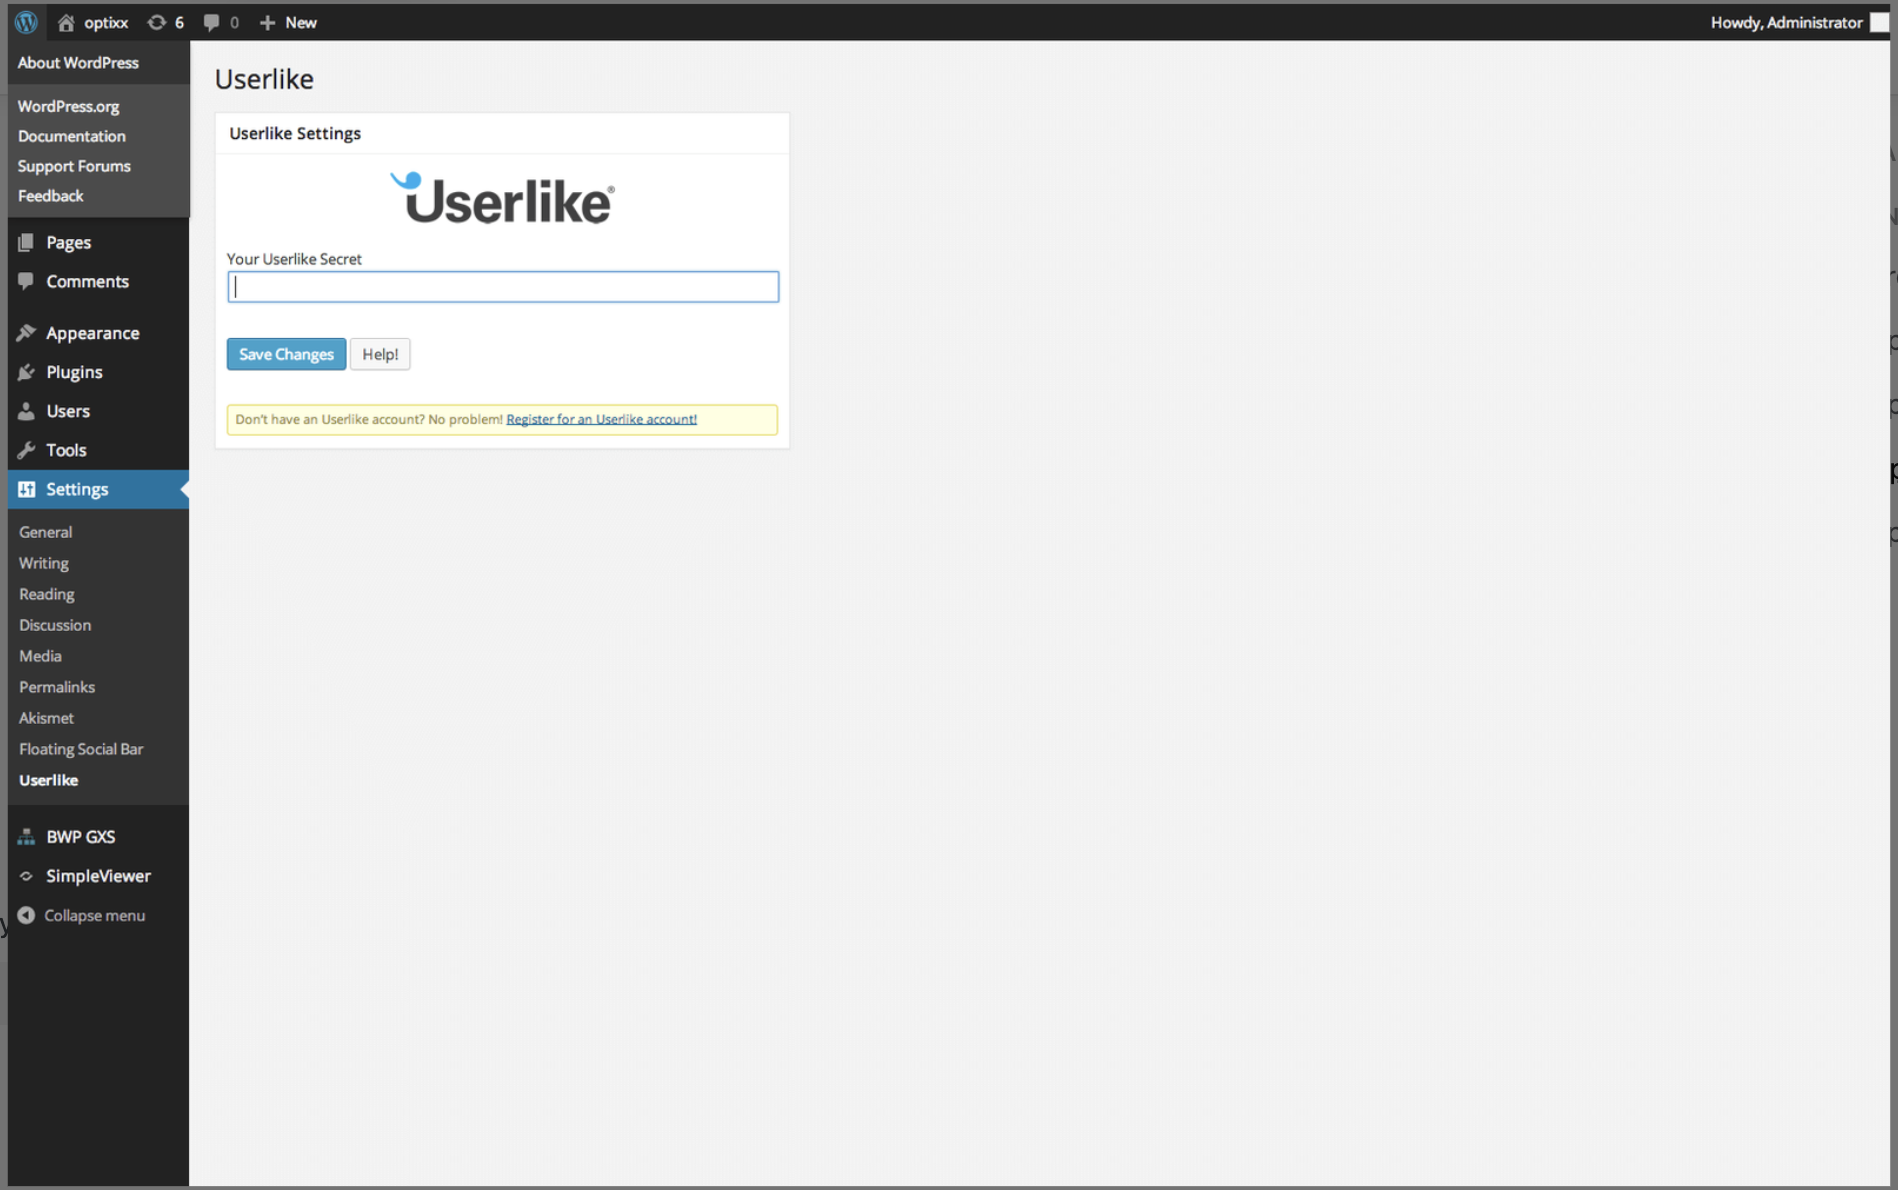Image resolution: width=1898 pixels, height=1190 pixels.
Task: Open the New content menu
Action: pos(288,22)
